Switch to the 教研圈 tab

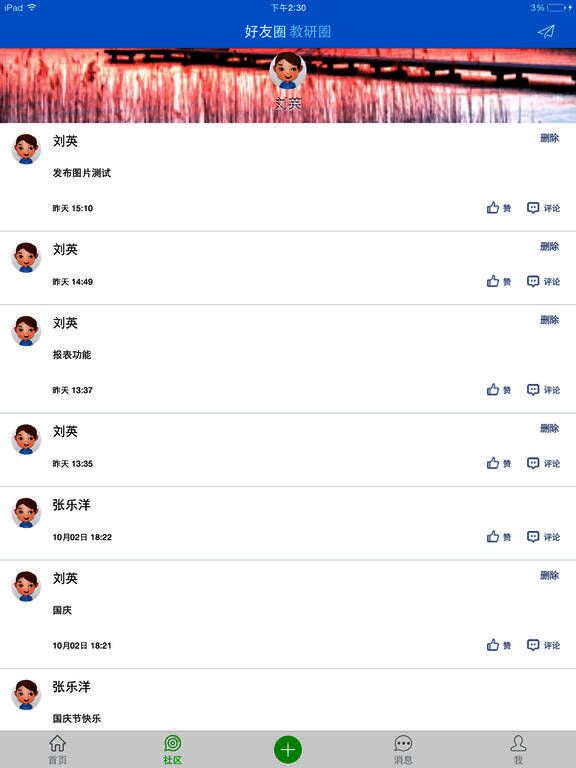(310, 32)
